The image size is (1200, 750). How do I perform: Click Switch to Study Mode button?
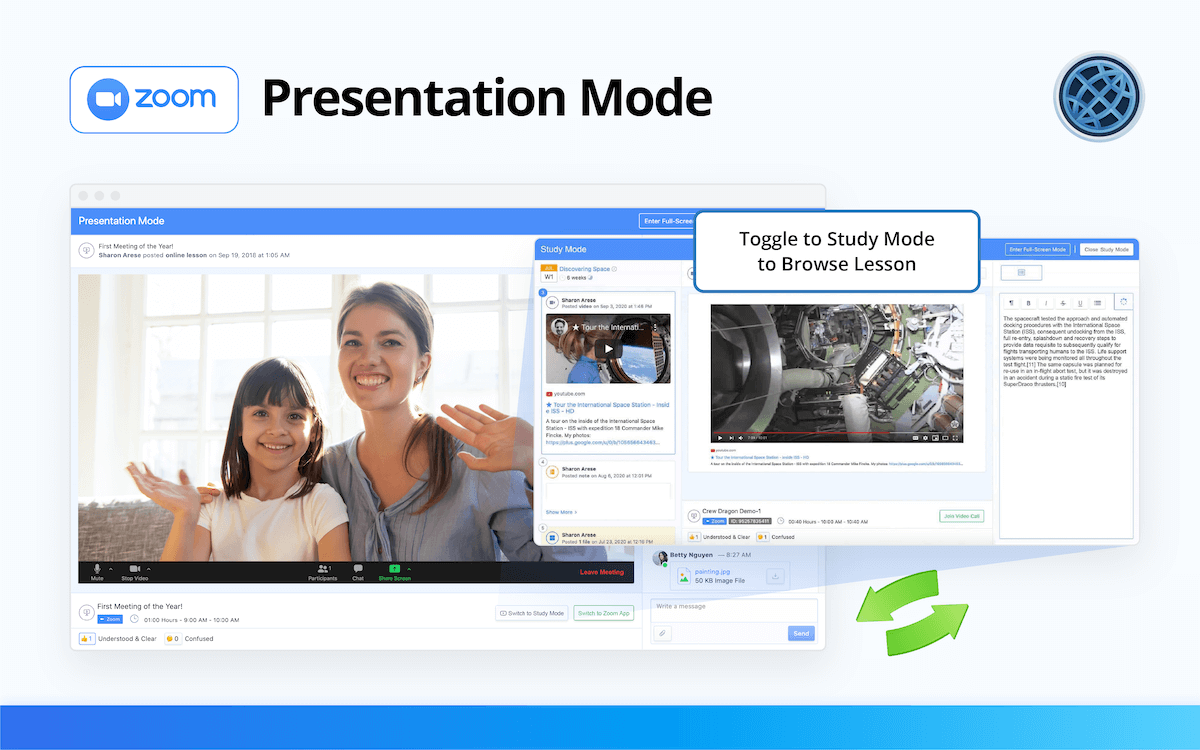pyautogui.click(x=532, y=613)
